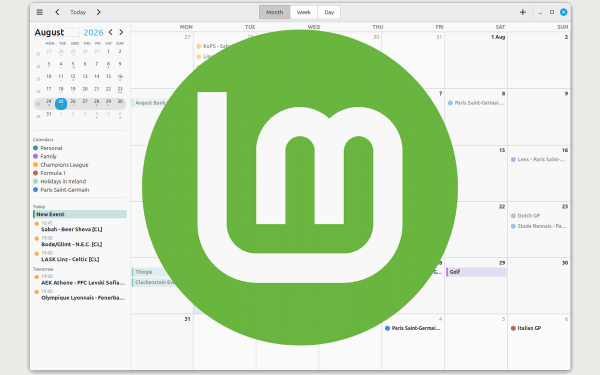Go to next period using header forward arrow
Screen dimensions: 600x375
tap(98, 12)
